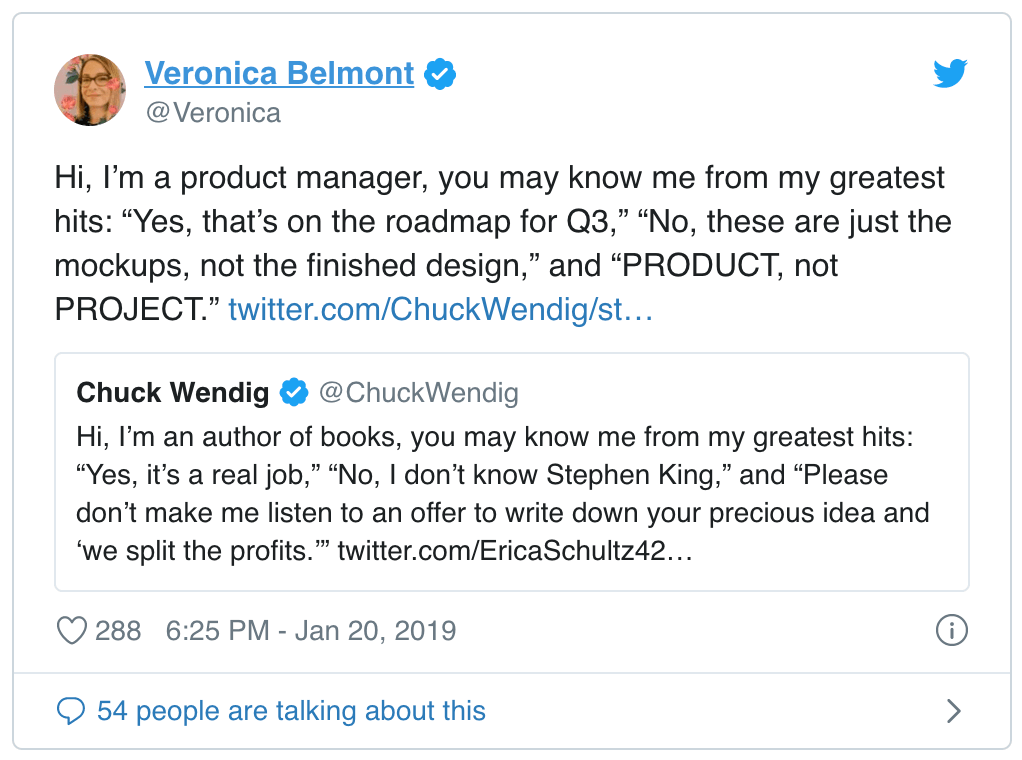Click the 288 likes count
The image size is (1022, 760).
coord(118,631)
